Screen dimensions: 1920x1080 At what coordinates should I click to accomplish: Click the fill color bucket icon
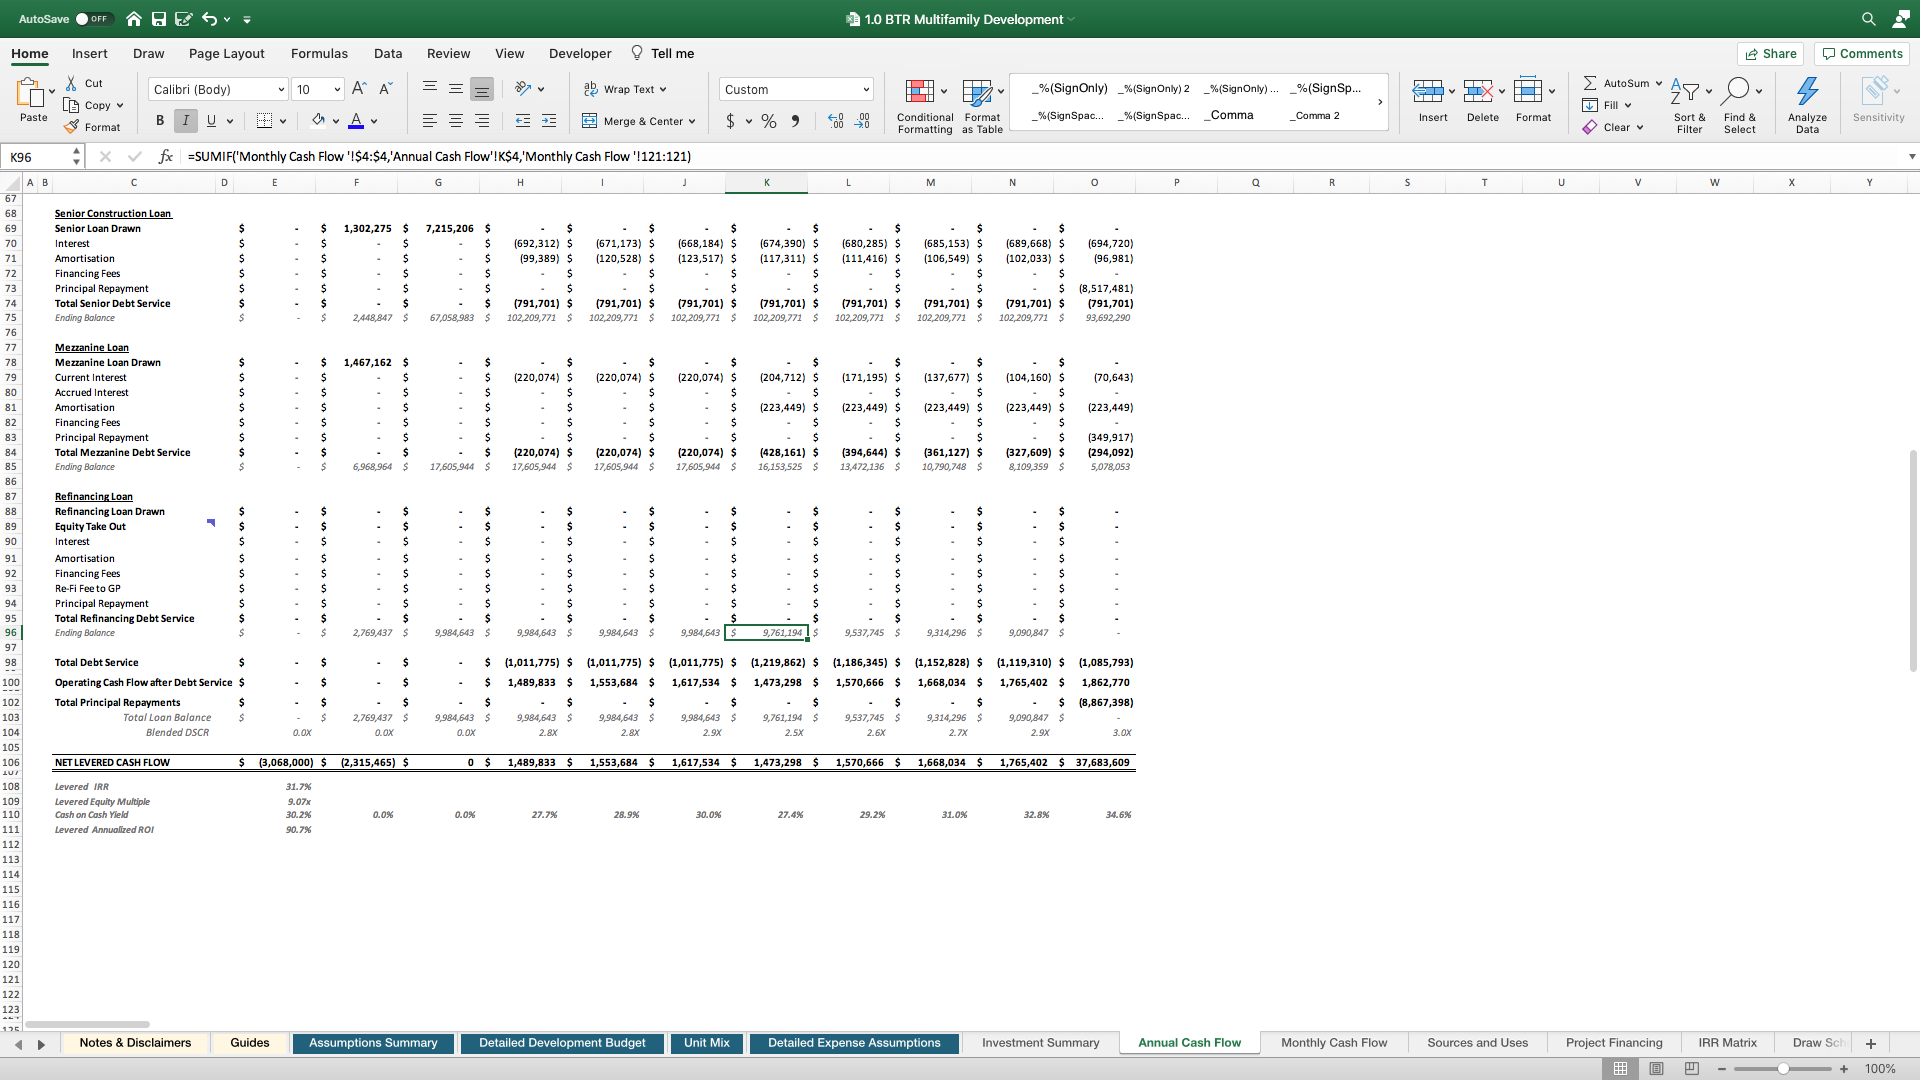318,121
